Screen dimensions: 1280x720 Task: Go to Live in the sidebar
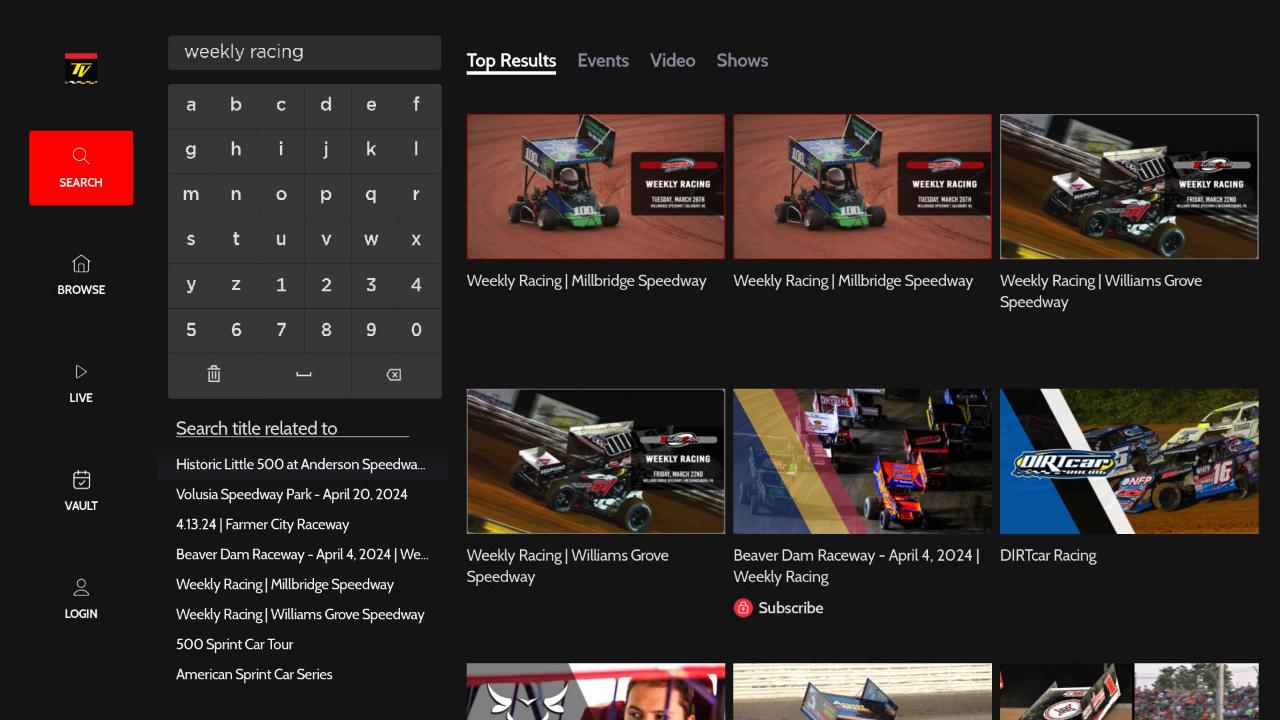coord(81,384)
